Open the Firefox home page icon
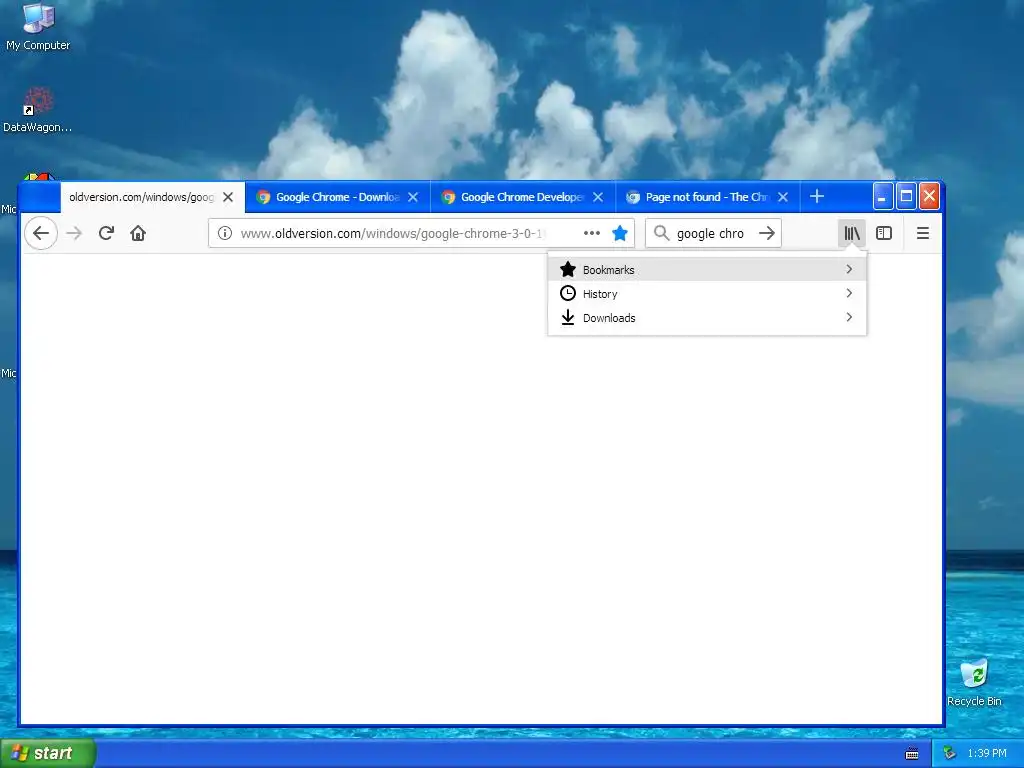The height and width of the screenshot is (768, 1024). 138,233
